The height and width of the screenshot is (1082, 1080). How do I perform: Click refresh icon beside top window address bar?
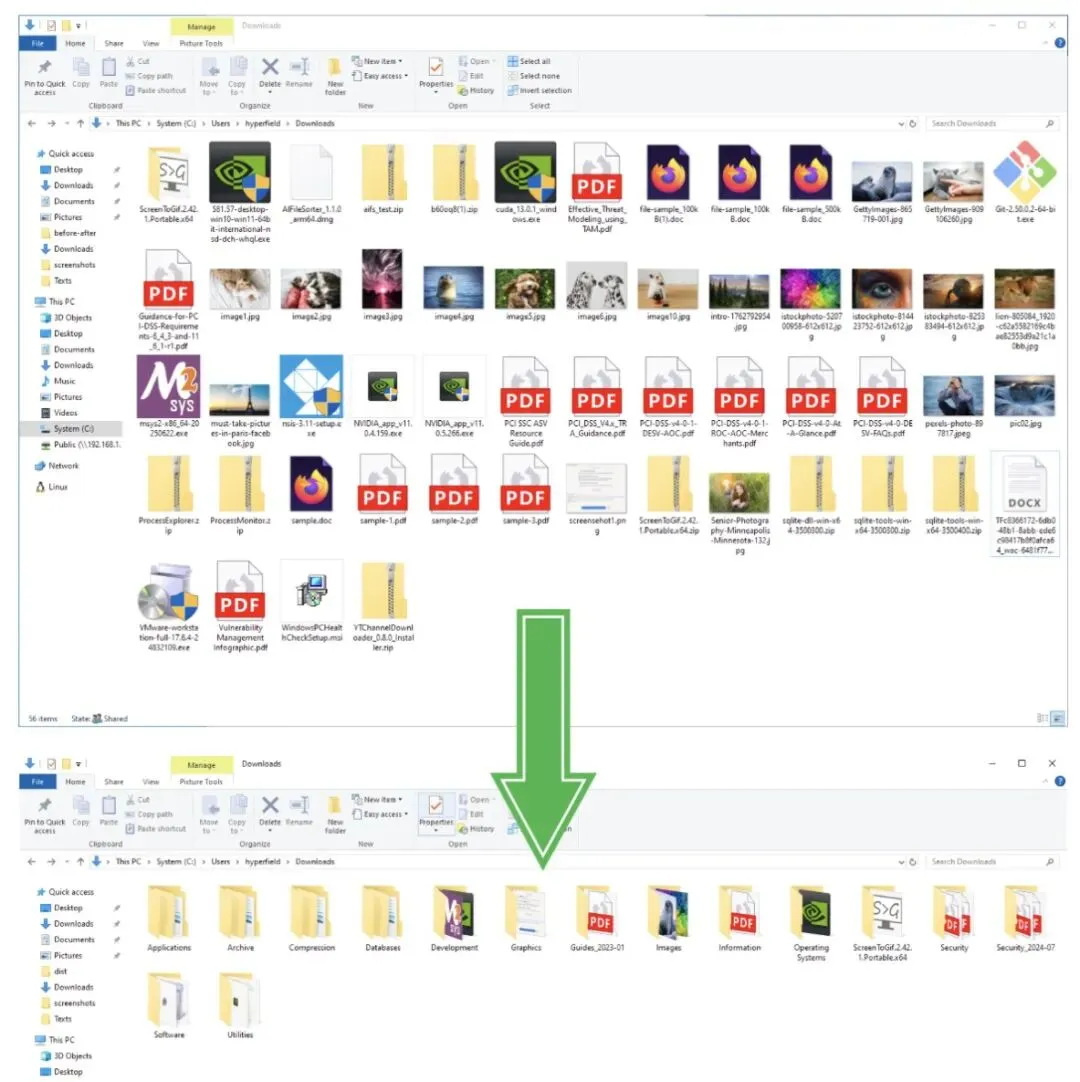pyautogui.click(x=912, y=124)
